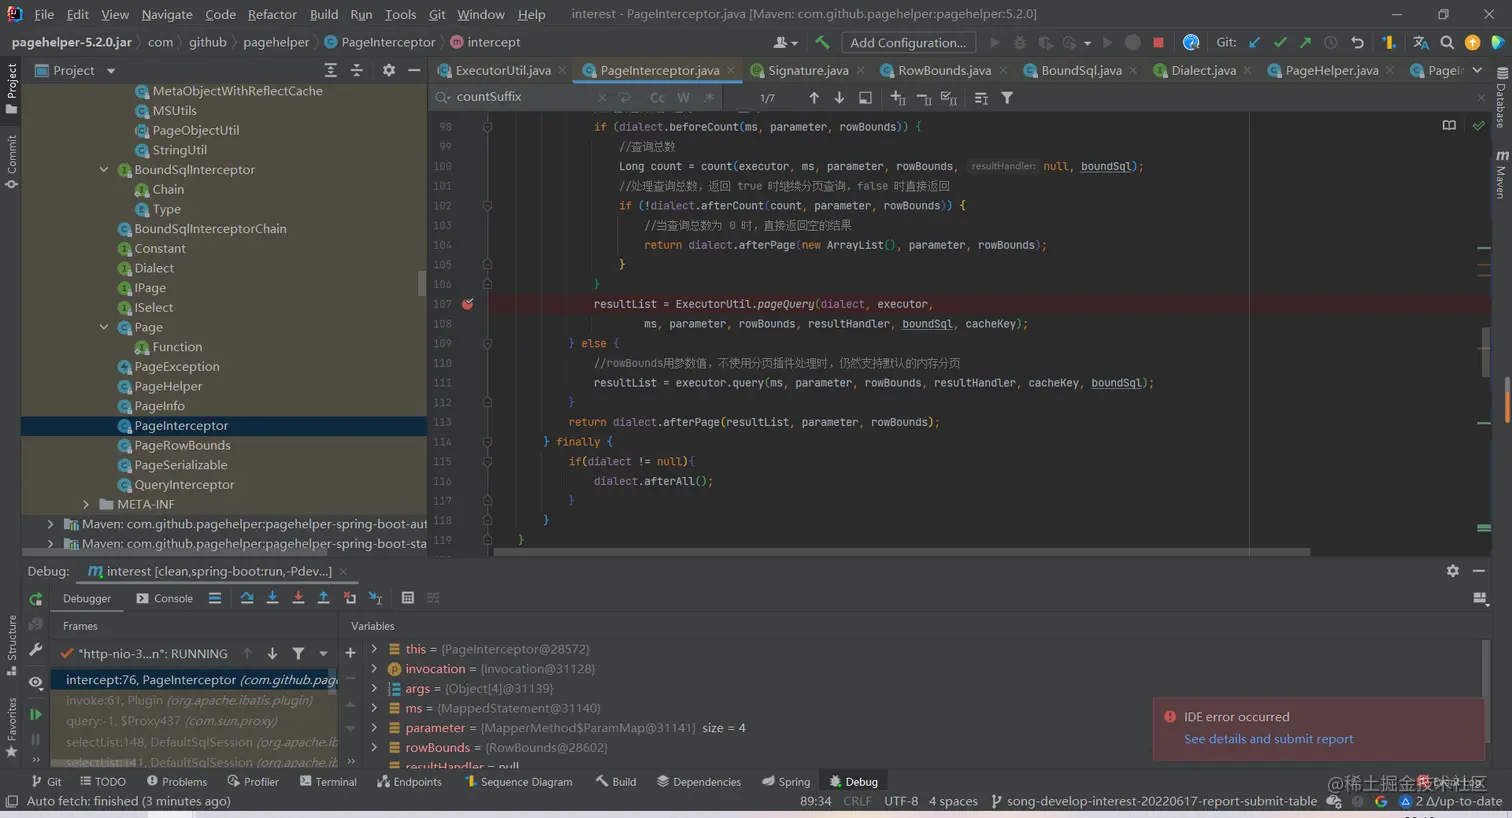The width and height of the screenshot is (1512, 818).
Task: Click UTF-8 encoding in status bar
Action: [901, 801]
